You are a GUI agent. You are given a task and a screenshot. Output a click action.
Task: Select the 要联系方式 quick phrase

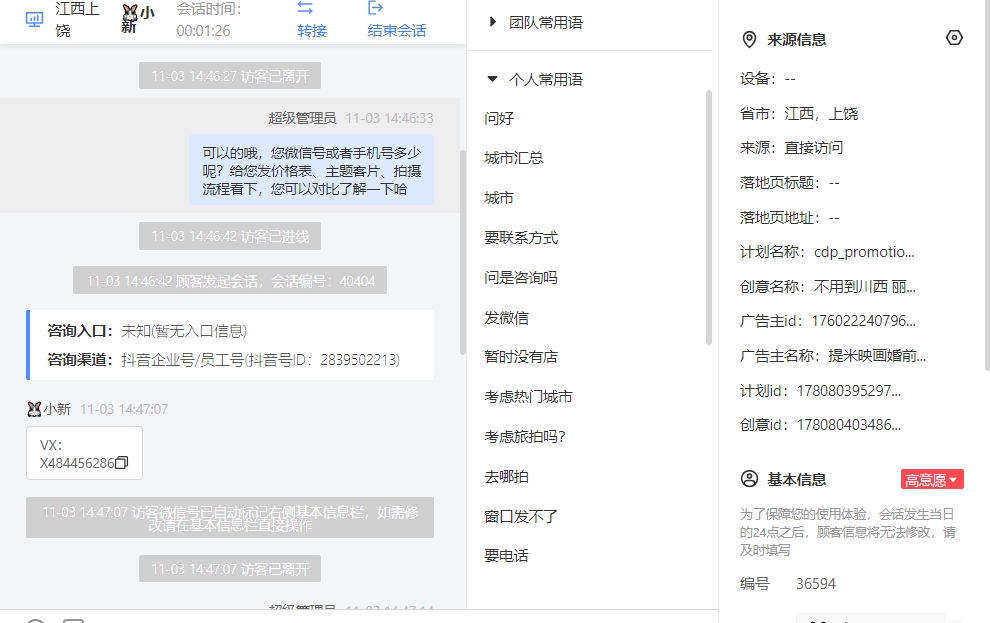(521, 238)
